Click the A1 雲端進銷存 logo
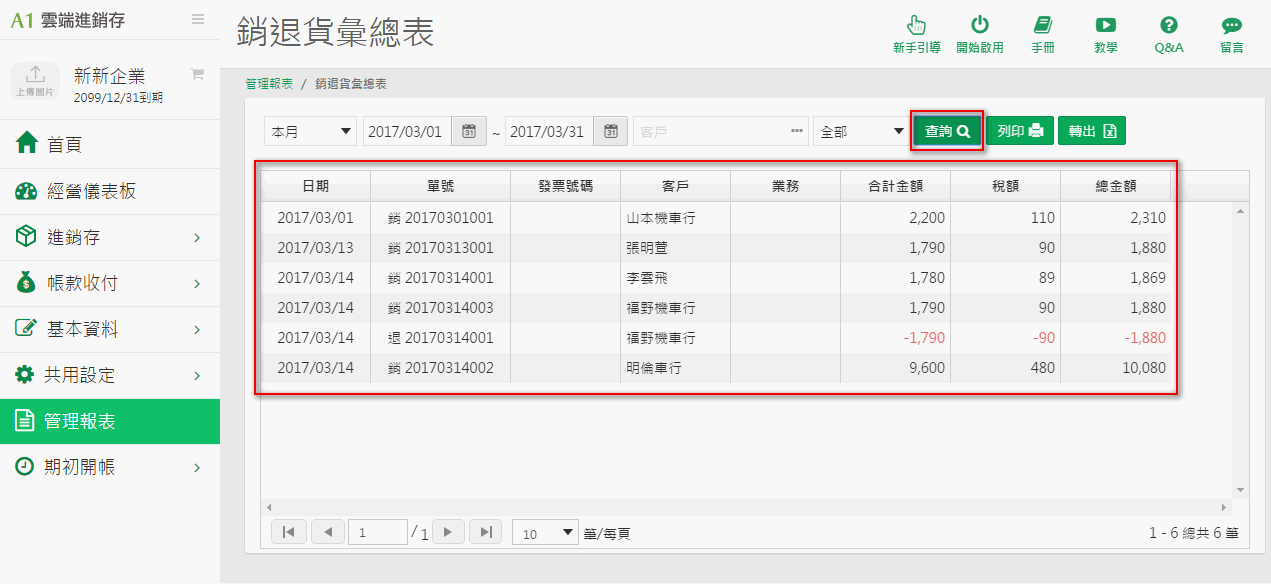Image resolution: width=1271 pixels, height=584 pixels. 68,19
